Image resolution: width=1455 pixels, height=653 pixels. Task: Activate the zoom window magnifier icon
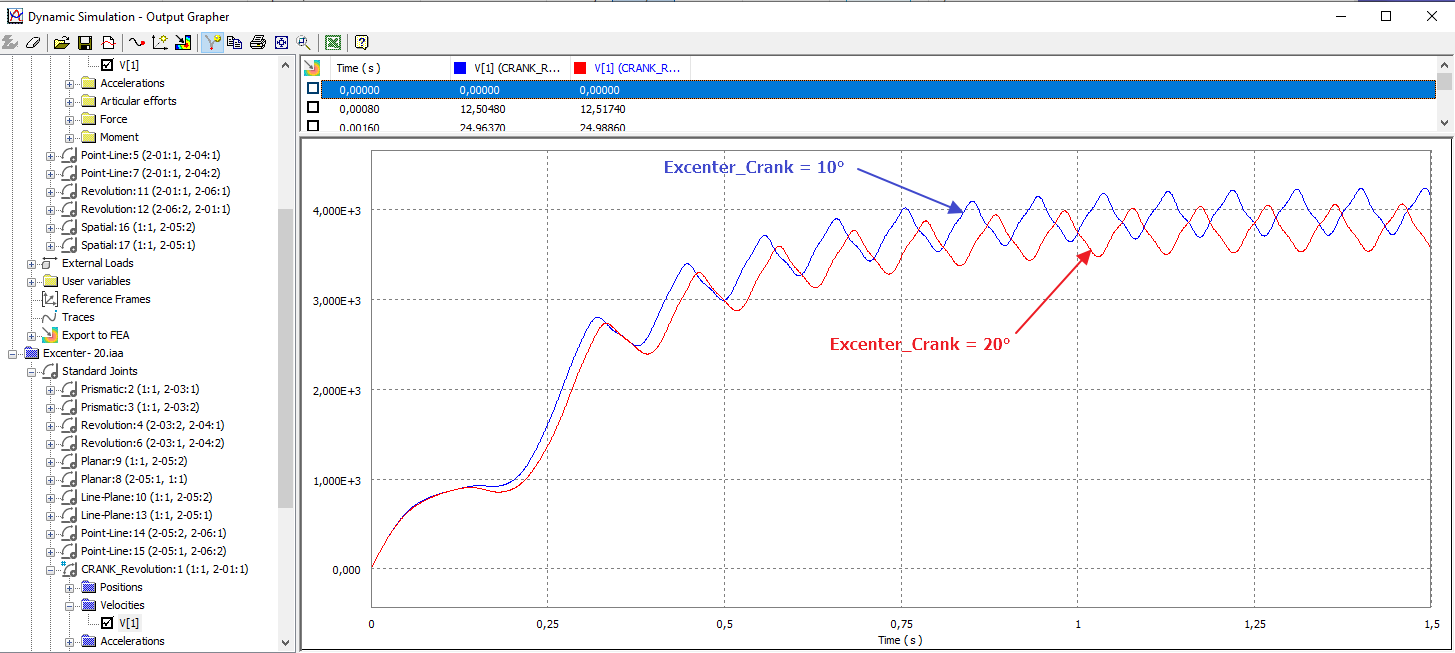[x=303, y=43]
